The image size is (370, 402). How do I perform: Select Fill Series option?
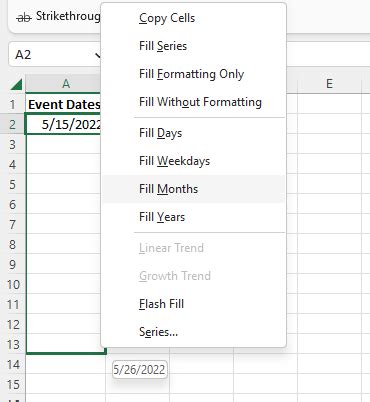click(193, 46)
